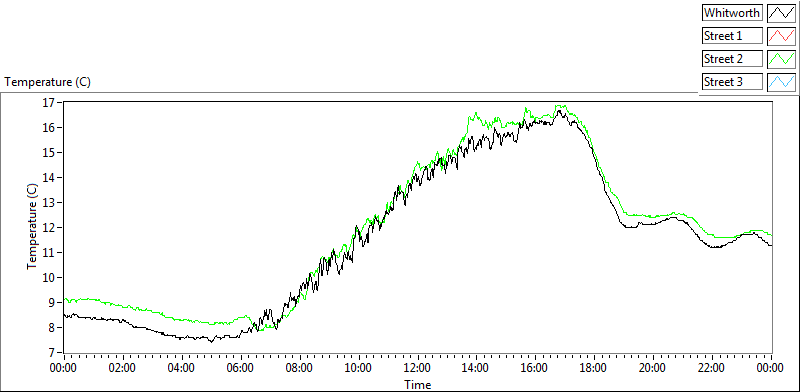Click the Time x-axis label
800x392 pixels.
417,385
